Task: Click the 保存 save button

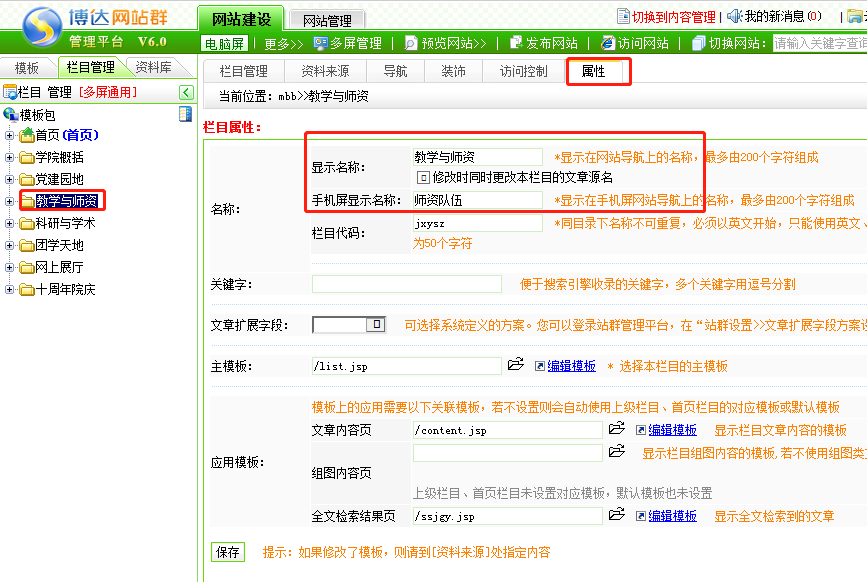Action: [x=227, y=552]
